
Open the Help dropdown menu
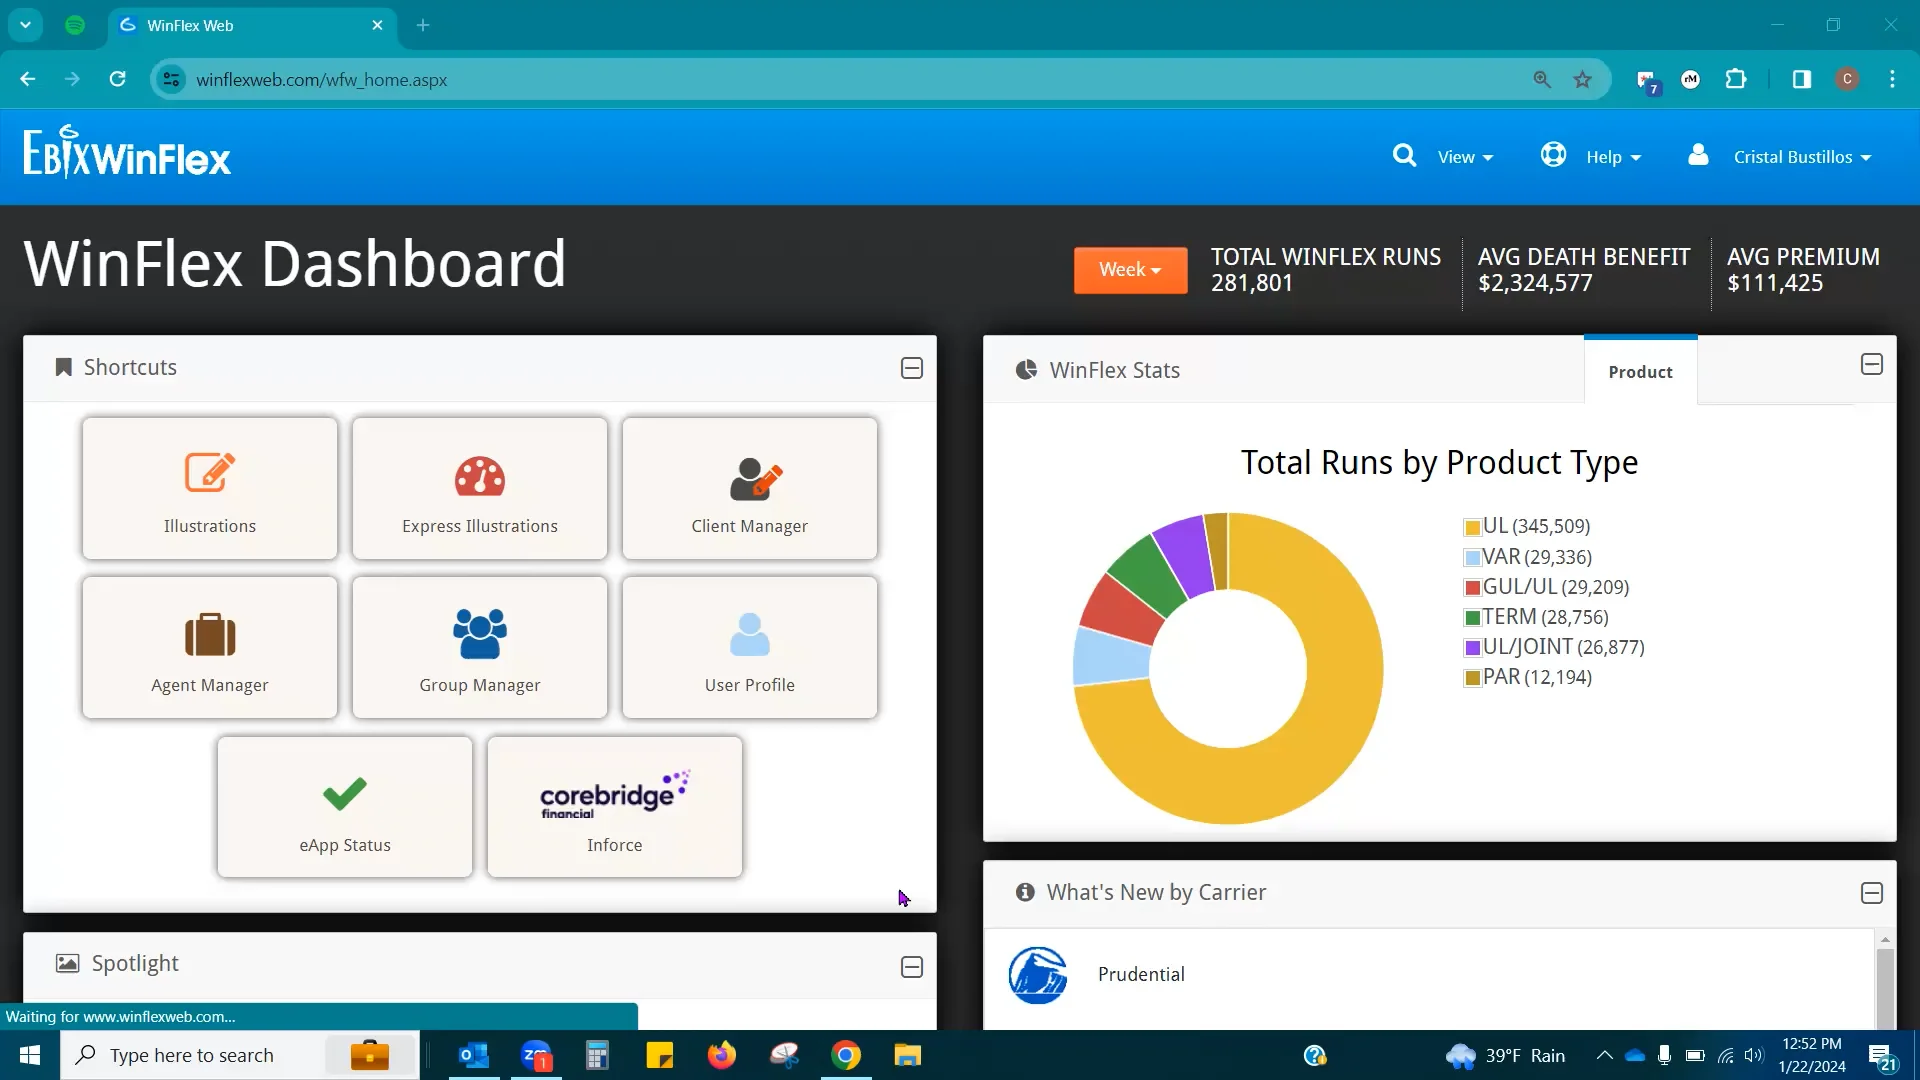1612,157
